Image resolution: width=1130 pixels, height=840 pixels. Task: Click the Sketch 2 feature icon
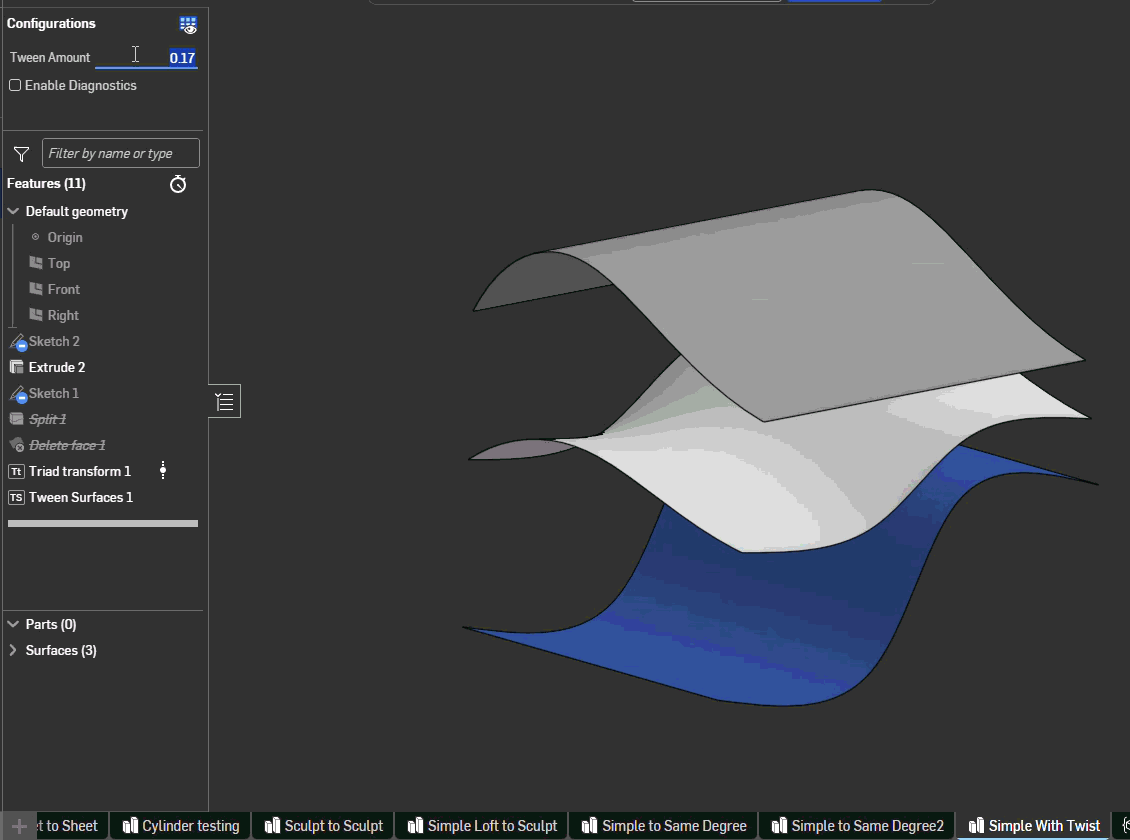[x=16, y=342]
